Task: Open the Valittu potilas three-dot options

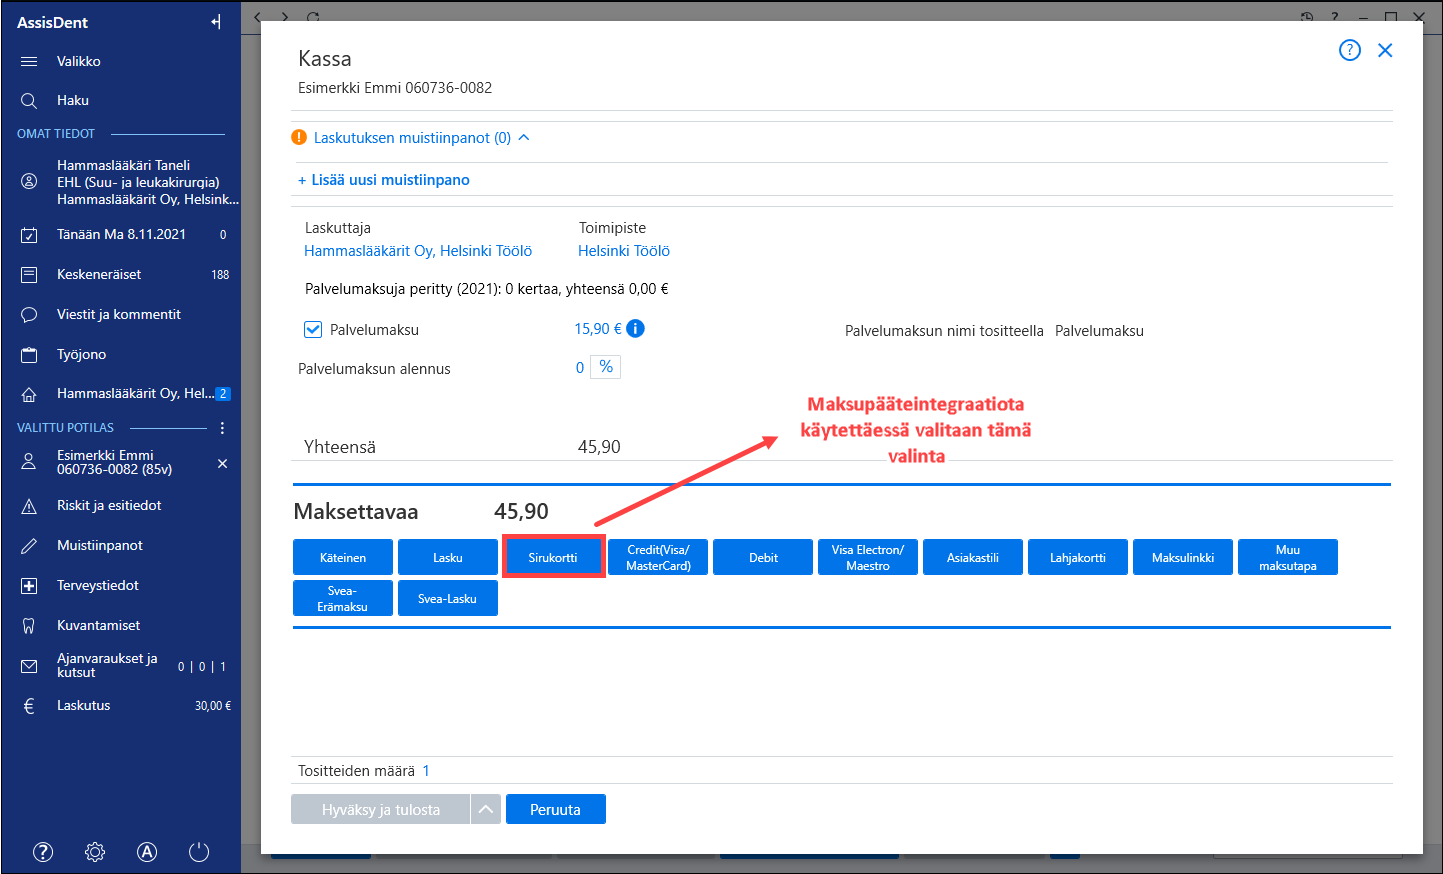Action: pyautogui.click(x=222, y=427)
